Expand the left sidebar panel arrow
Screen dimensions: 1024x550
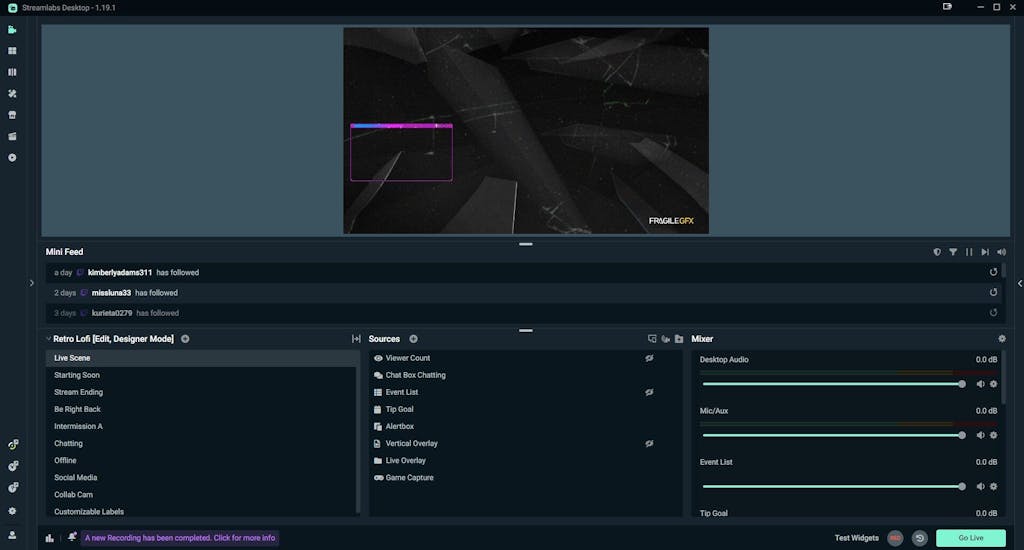32,283
